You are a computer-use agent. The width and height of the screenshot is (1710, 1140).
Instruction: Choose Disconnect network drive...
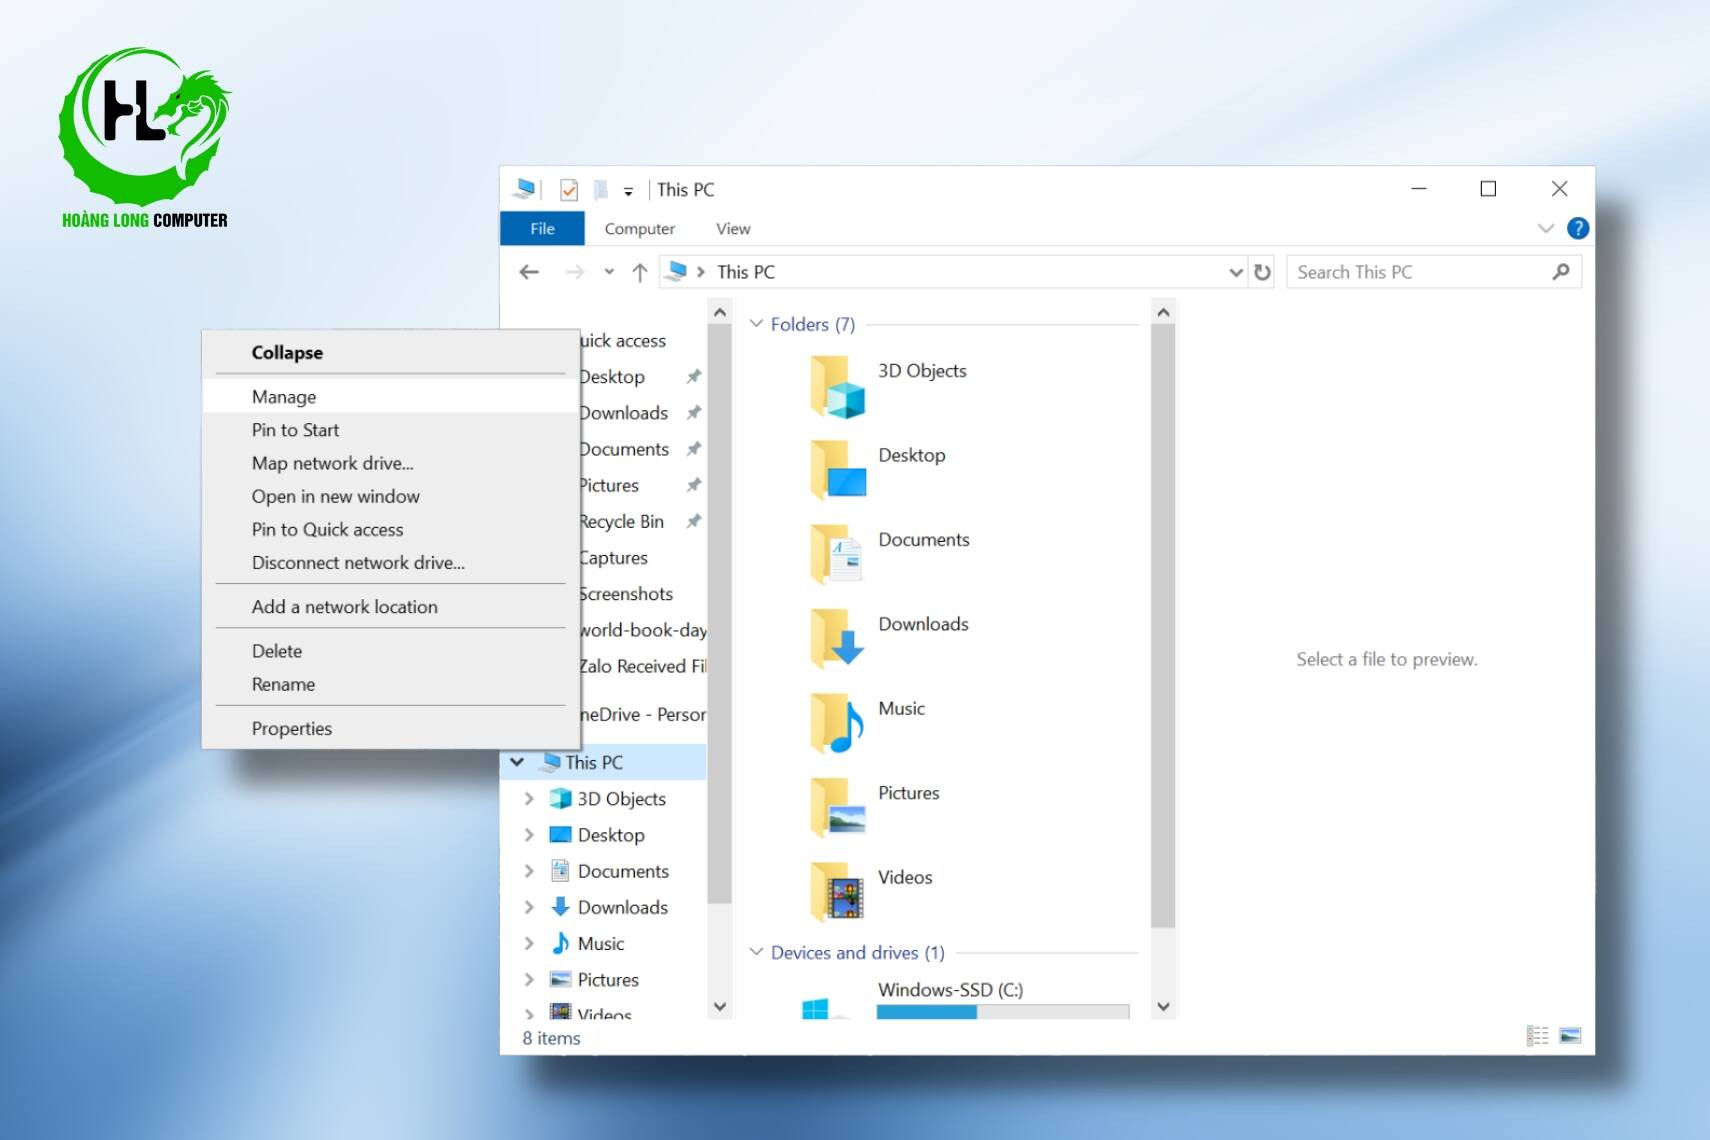pyautogui.click(x=391, y=562)
